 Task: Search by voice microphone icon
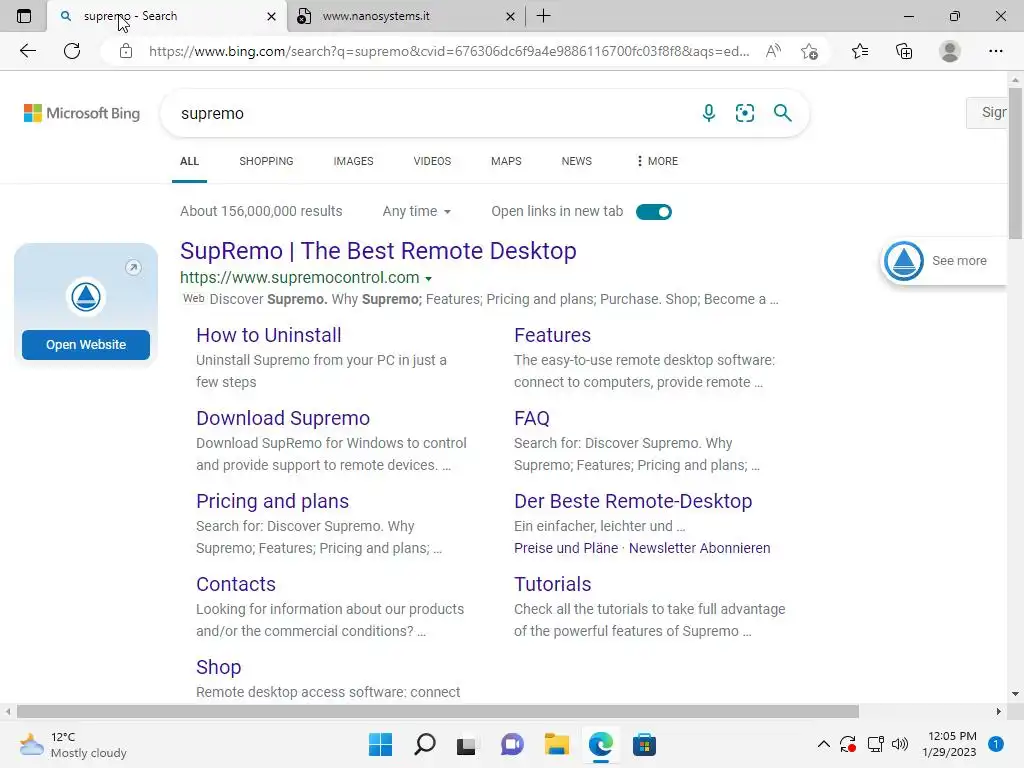point(709,113)
